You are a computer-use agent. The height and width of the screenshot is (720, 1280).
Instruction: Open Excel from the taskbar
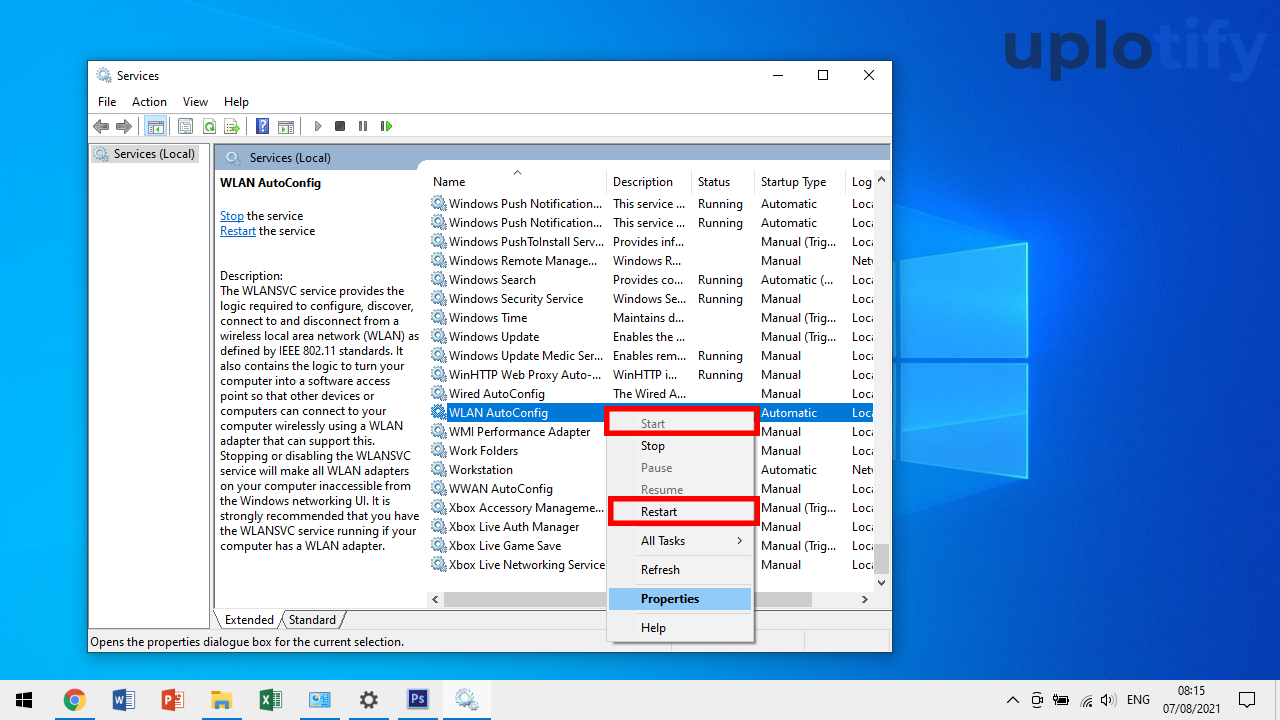pos(270,700)
